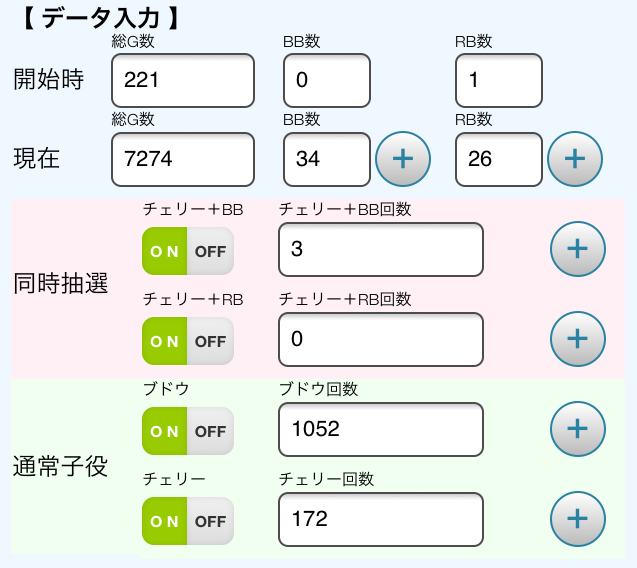
Task: Focus the 開始時 総G数 field showing 221
Action: coord(183,80)
